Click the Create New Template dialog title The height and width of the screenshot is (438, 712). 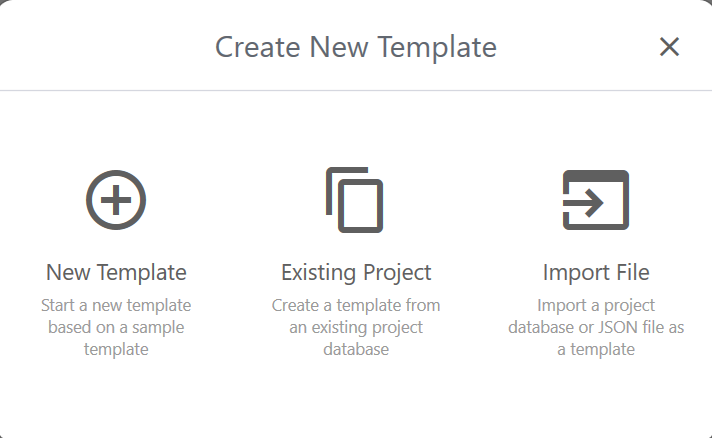(x=356, y=46)
